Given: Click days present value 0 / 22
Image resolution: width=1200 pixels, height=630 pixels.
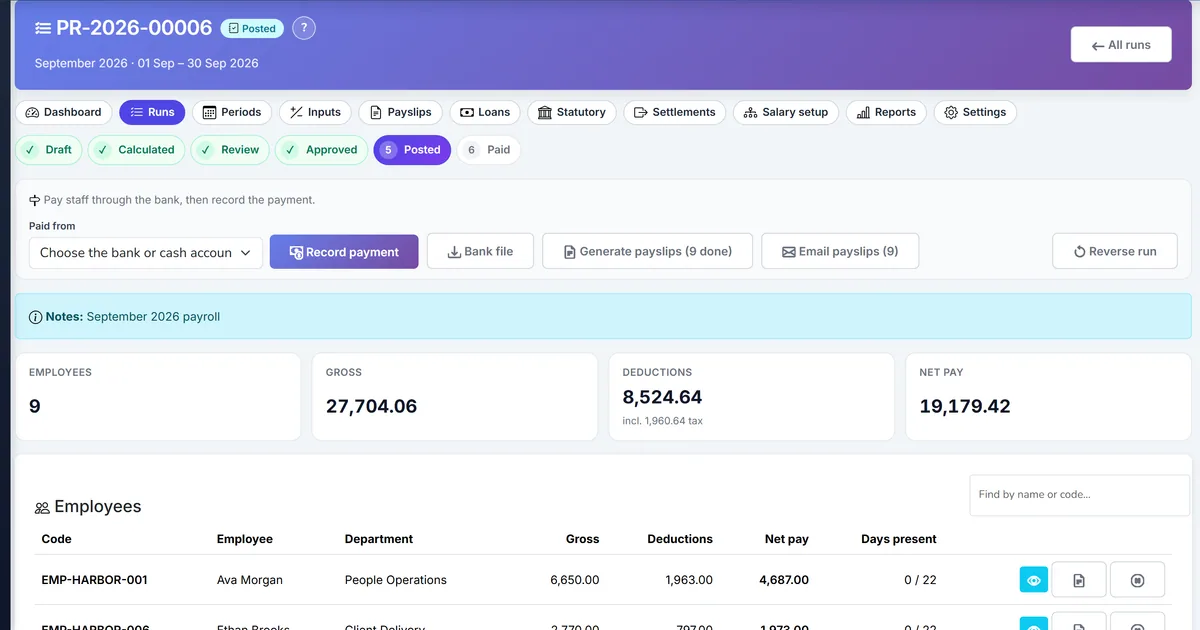Looking at the screenshot, I should (920, 580).
